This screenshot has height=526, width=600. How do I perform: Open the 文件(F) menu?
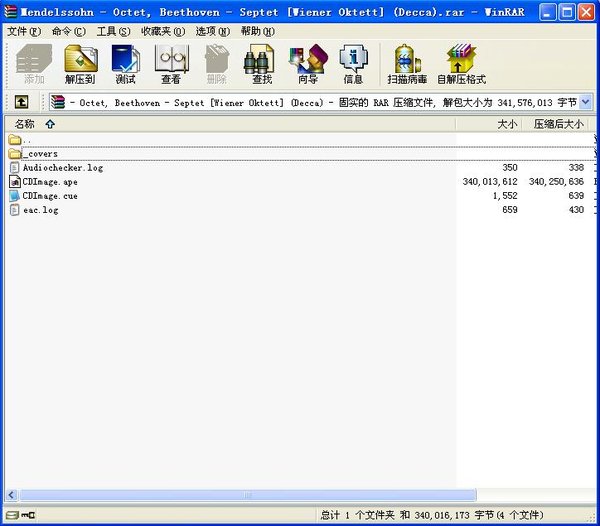click(x=24, y=31)
